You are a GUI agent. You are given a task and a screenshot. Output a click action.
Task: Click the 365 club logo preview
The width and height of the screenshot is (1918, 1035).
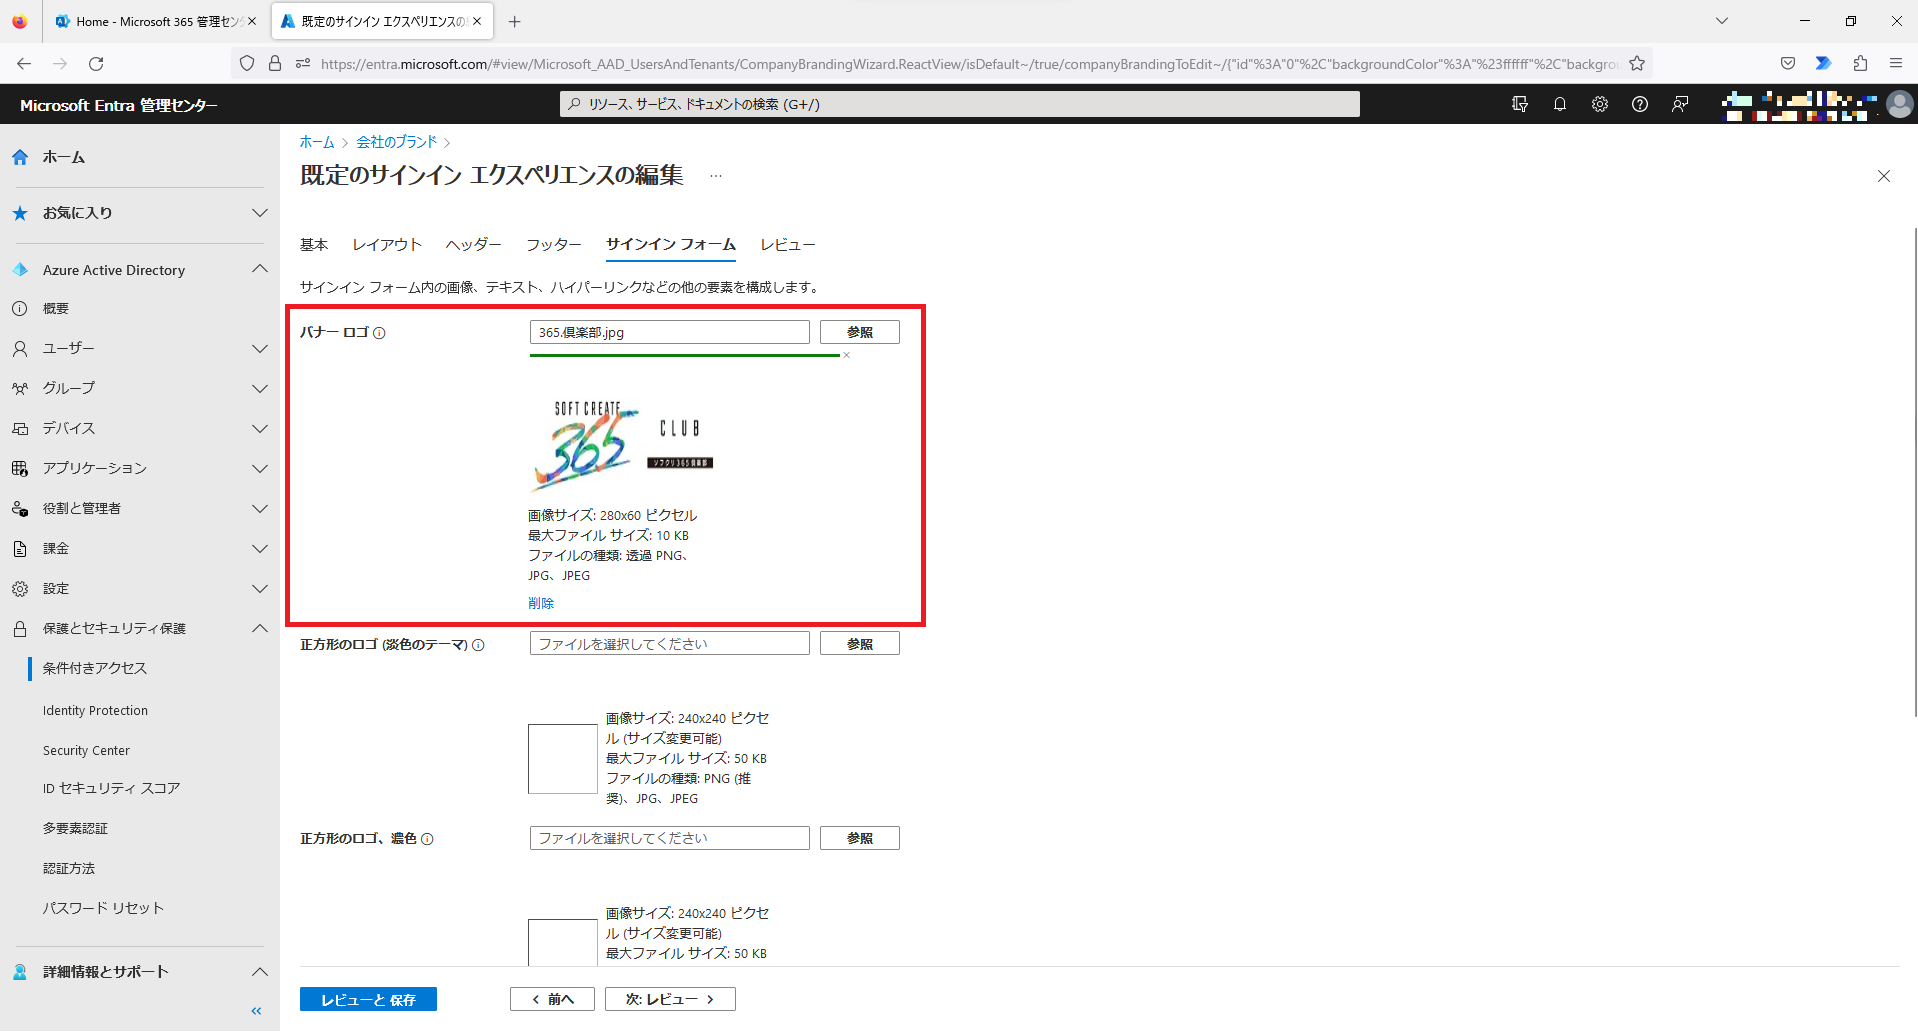[x=623, y=446]
